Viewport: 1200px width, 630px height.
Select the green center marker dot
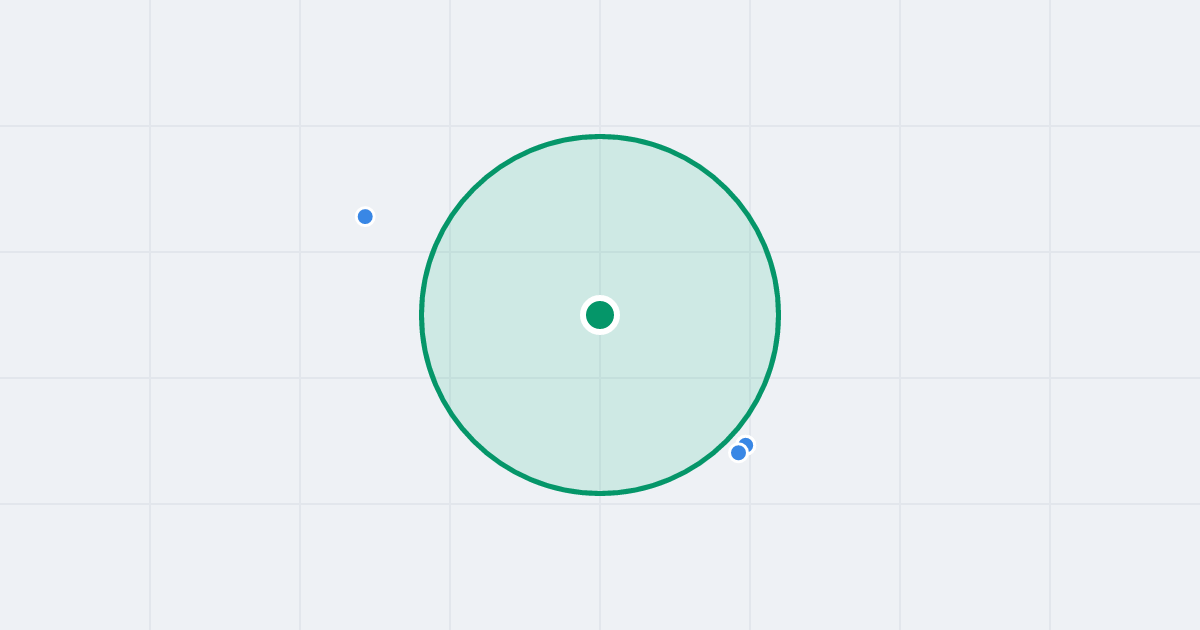click(x=600, y=315)
